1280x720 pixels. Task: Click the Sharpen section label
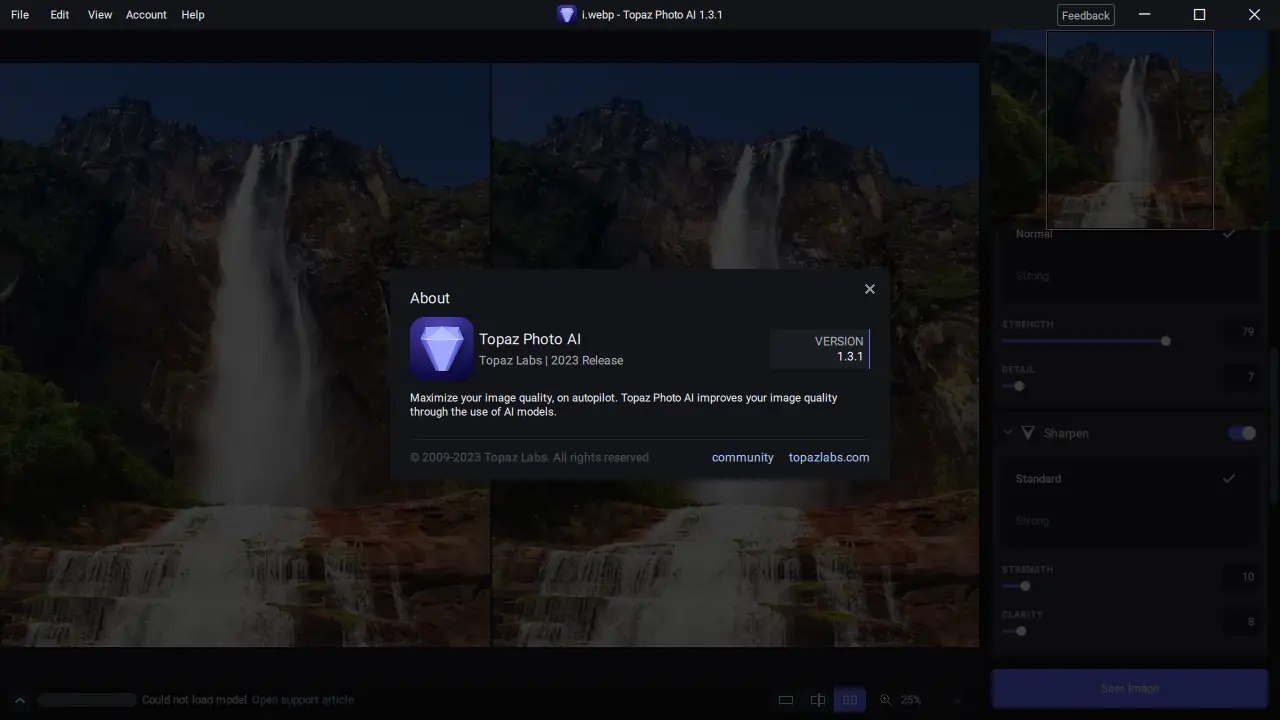pyautogui.click(x=1066, y=433)
